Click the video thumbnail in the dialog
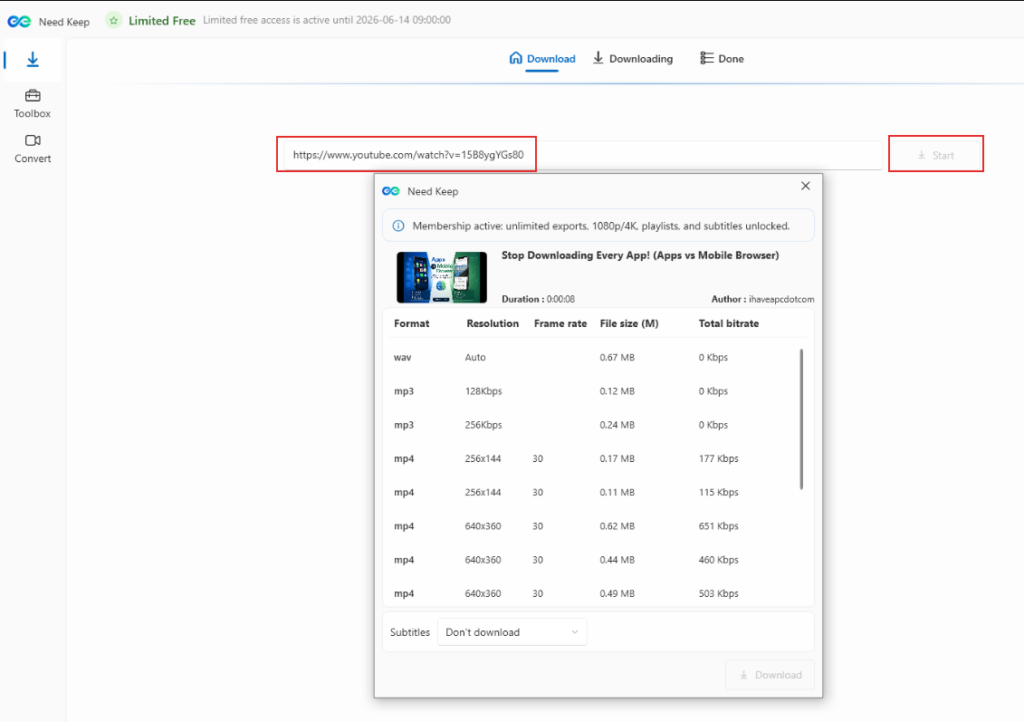The width and height of the screenshot is (1024, 722). coord(441,277)
